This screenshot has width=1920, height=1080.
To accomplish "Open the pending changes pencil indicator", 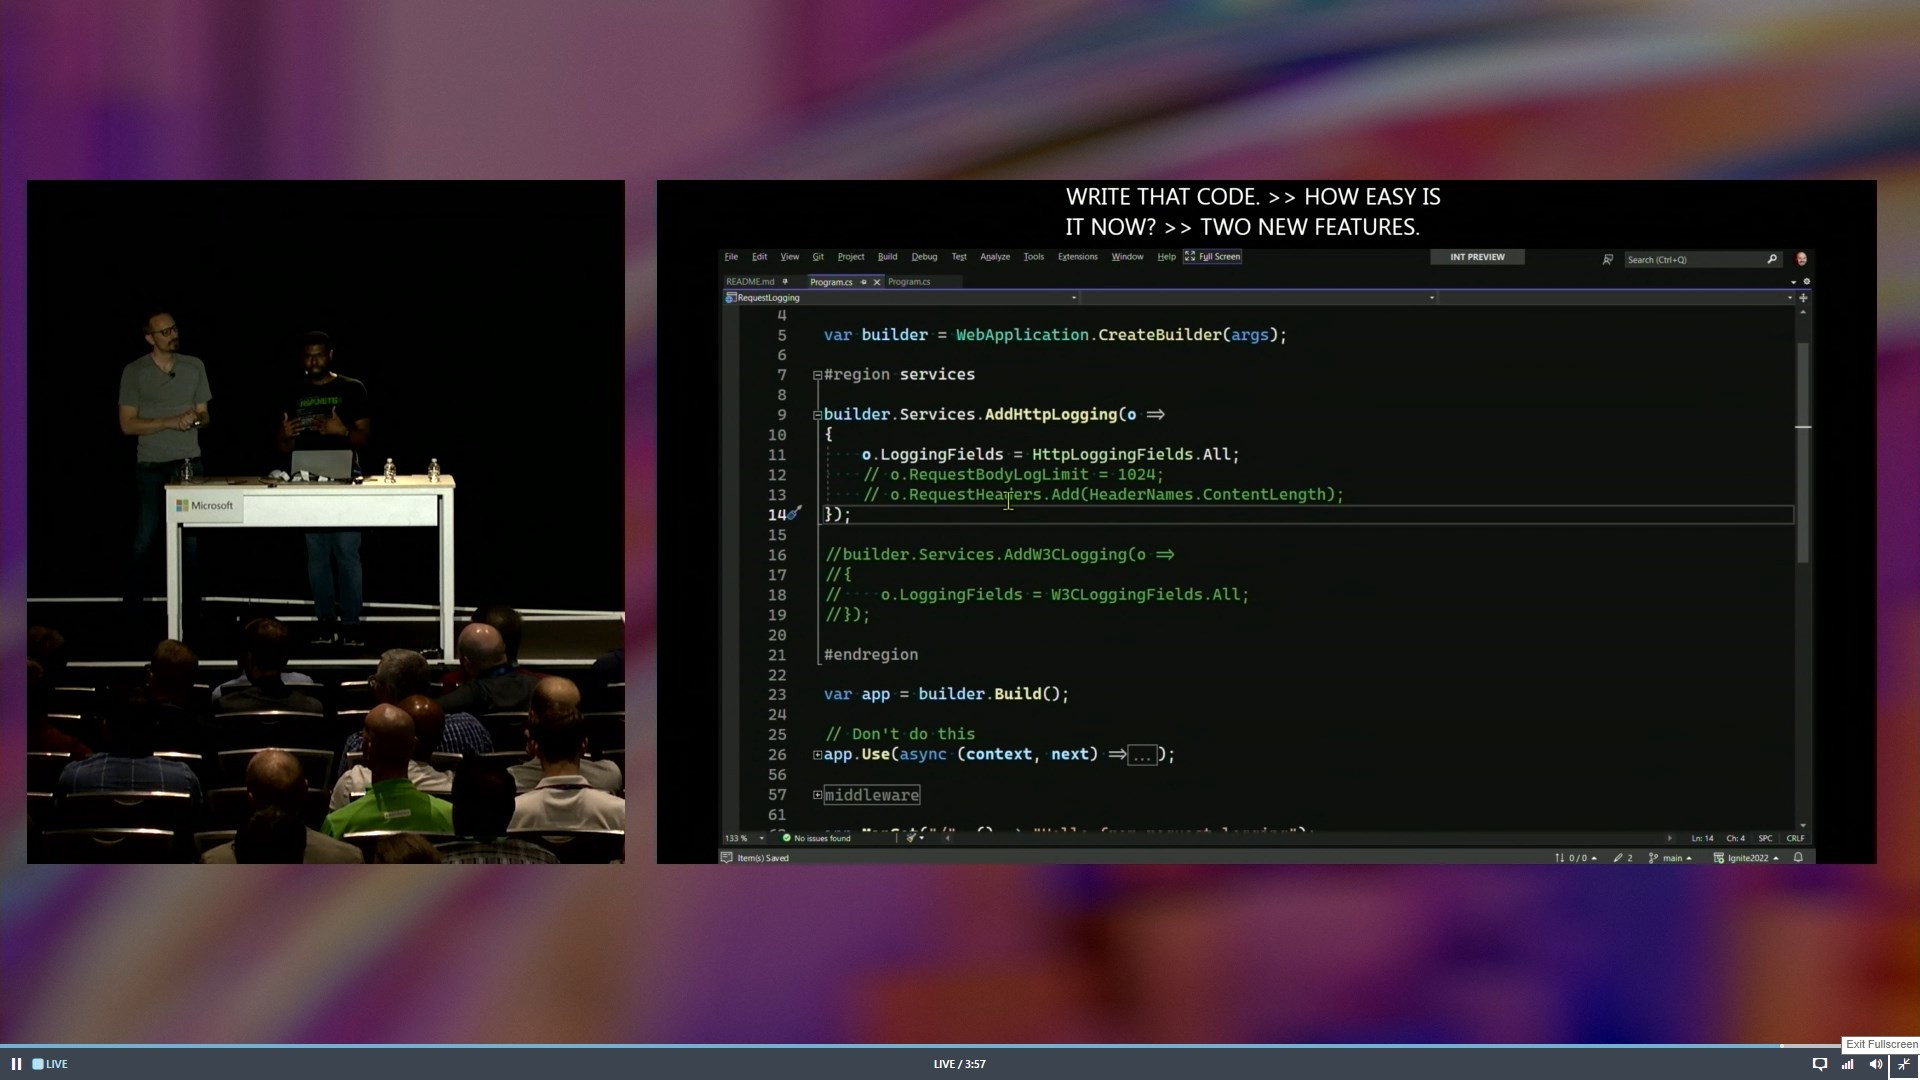I will point(1623,858).
